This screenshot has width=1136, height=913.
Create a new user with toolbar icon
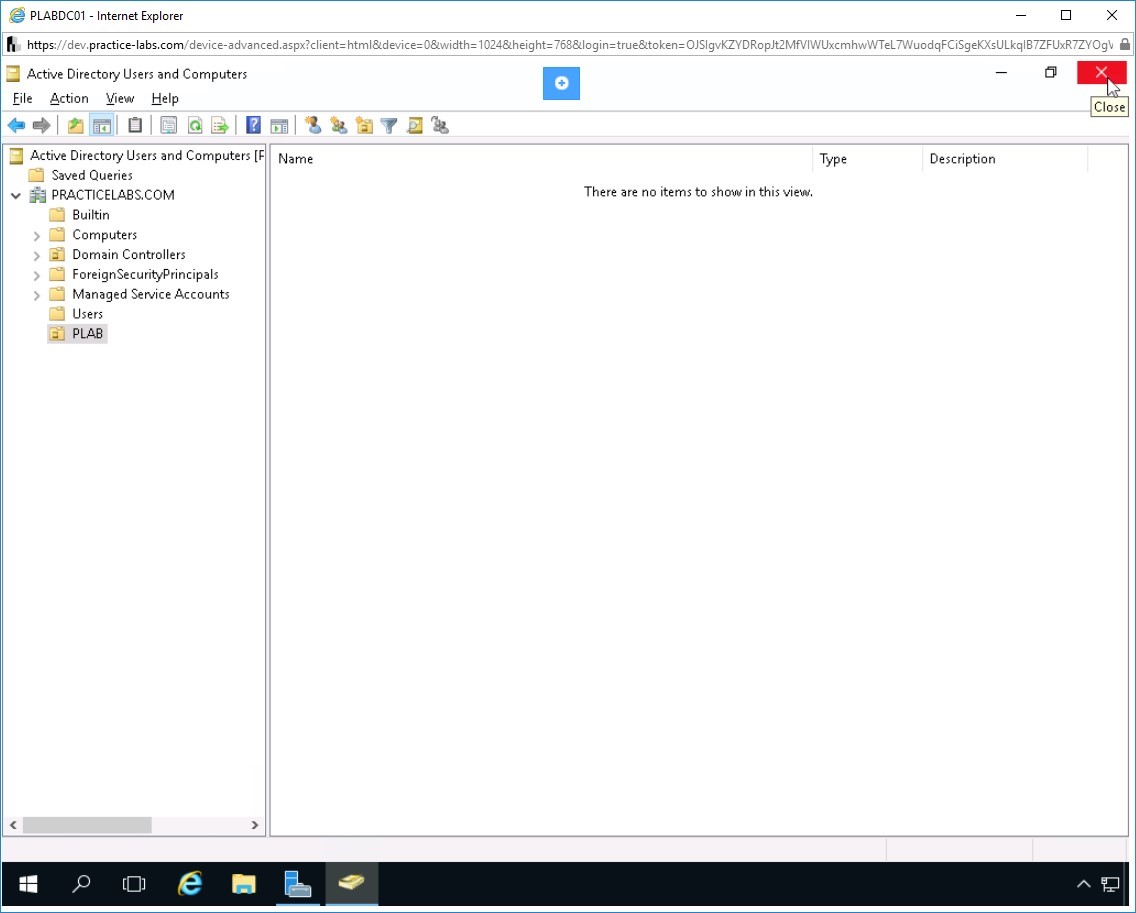(313, 125)
